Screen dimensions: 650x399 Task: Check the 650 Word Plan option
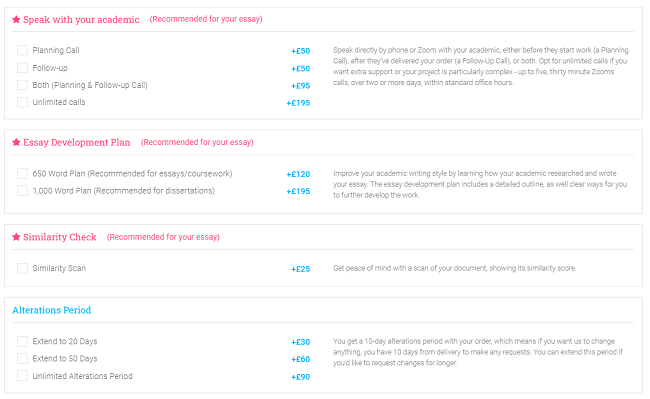pos(22,174)
